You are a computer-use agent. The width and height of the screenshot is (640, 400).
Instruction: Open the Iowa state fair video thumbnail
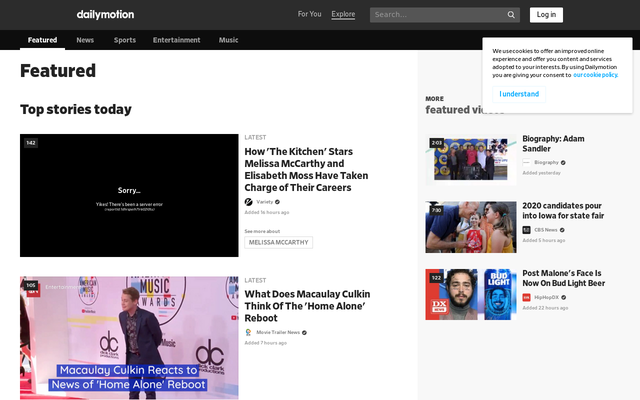click(471, 227)
